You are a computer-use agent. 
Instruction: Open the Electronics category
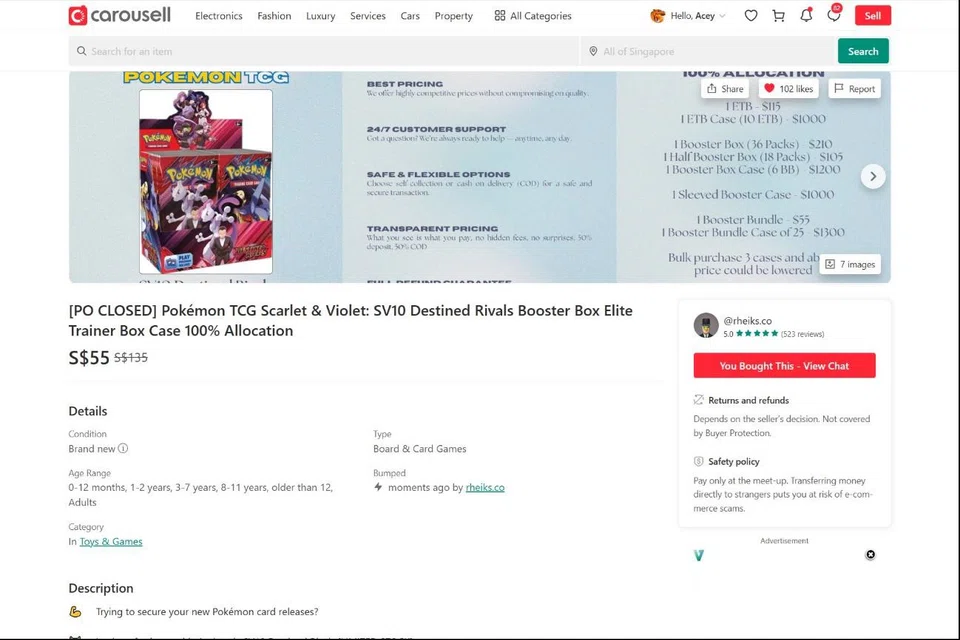tap(219, 16)
